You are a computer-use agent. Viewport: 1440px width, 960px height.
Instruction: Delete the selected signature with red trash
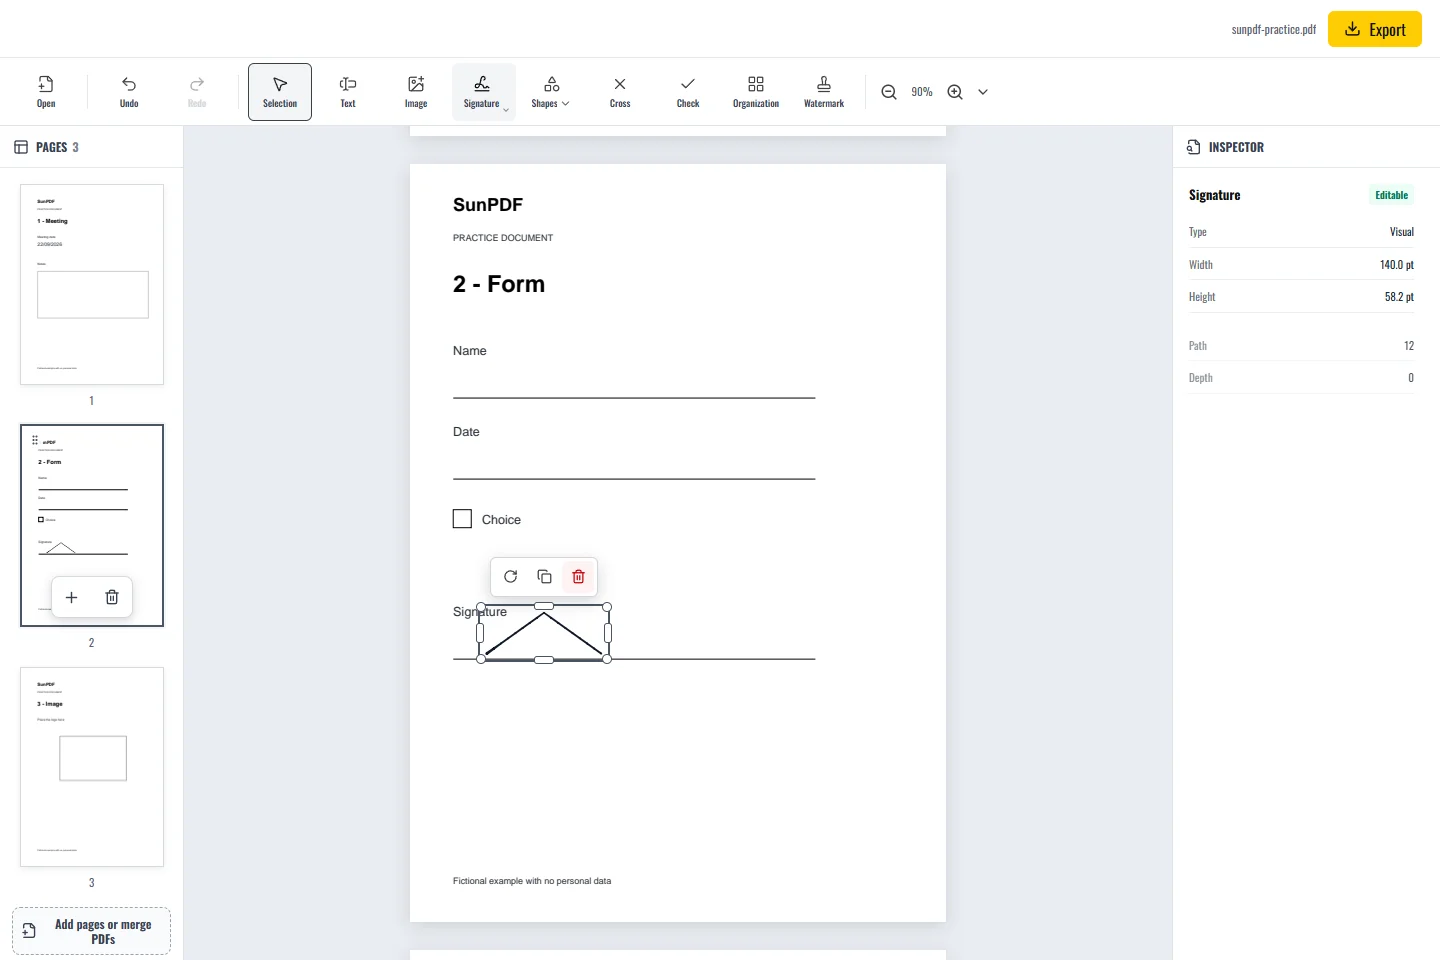[578, 577]
